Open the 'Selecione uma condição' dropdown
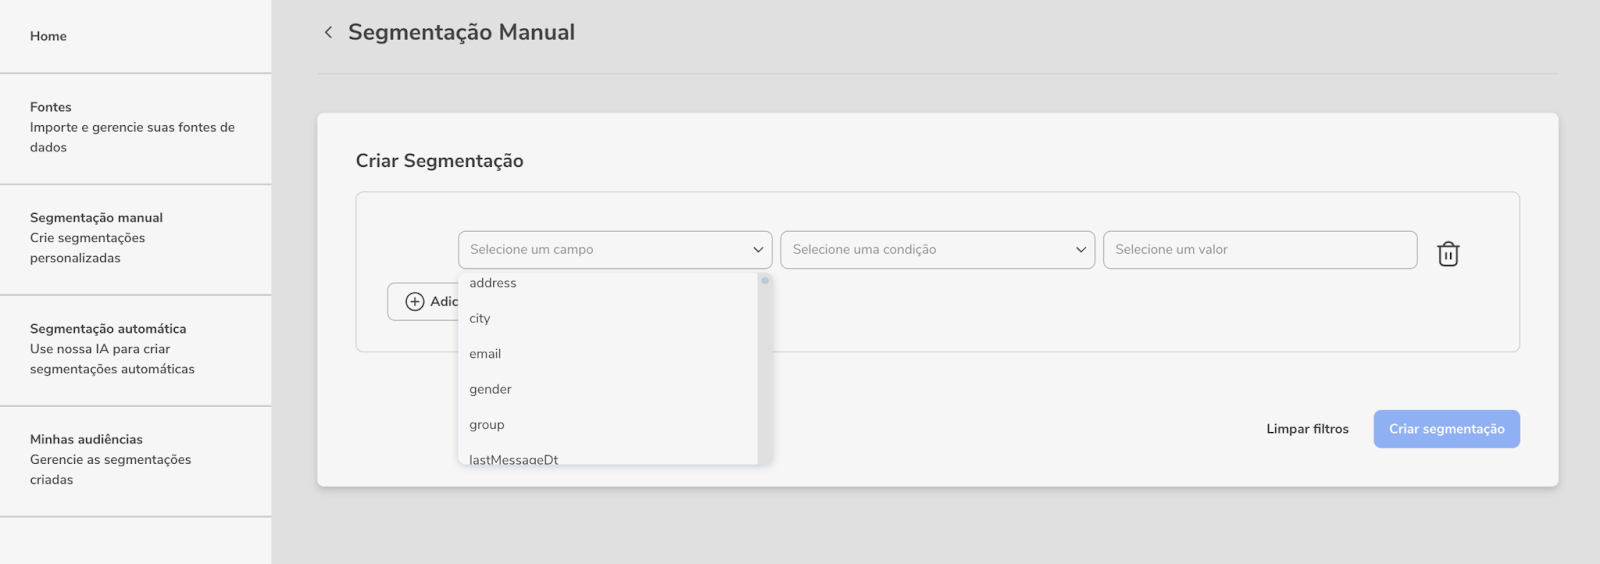Image resolution: width=1600 pixels, height=564 pixels. 937,249
